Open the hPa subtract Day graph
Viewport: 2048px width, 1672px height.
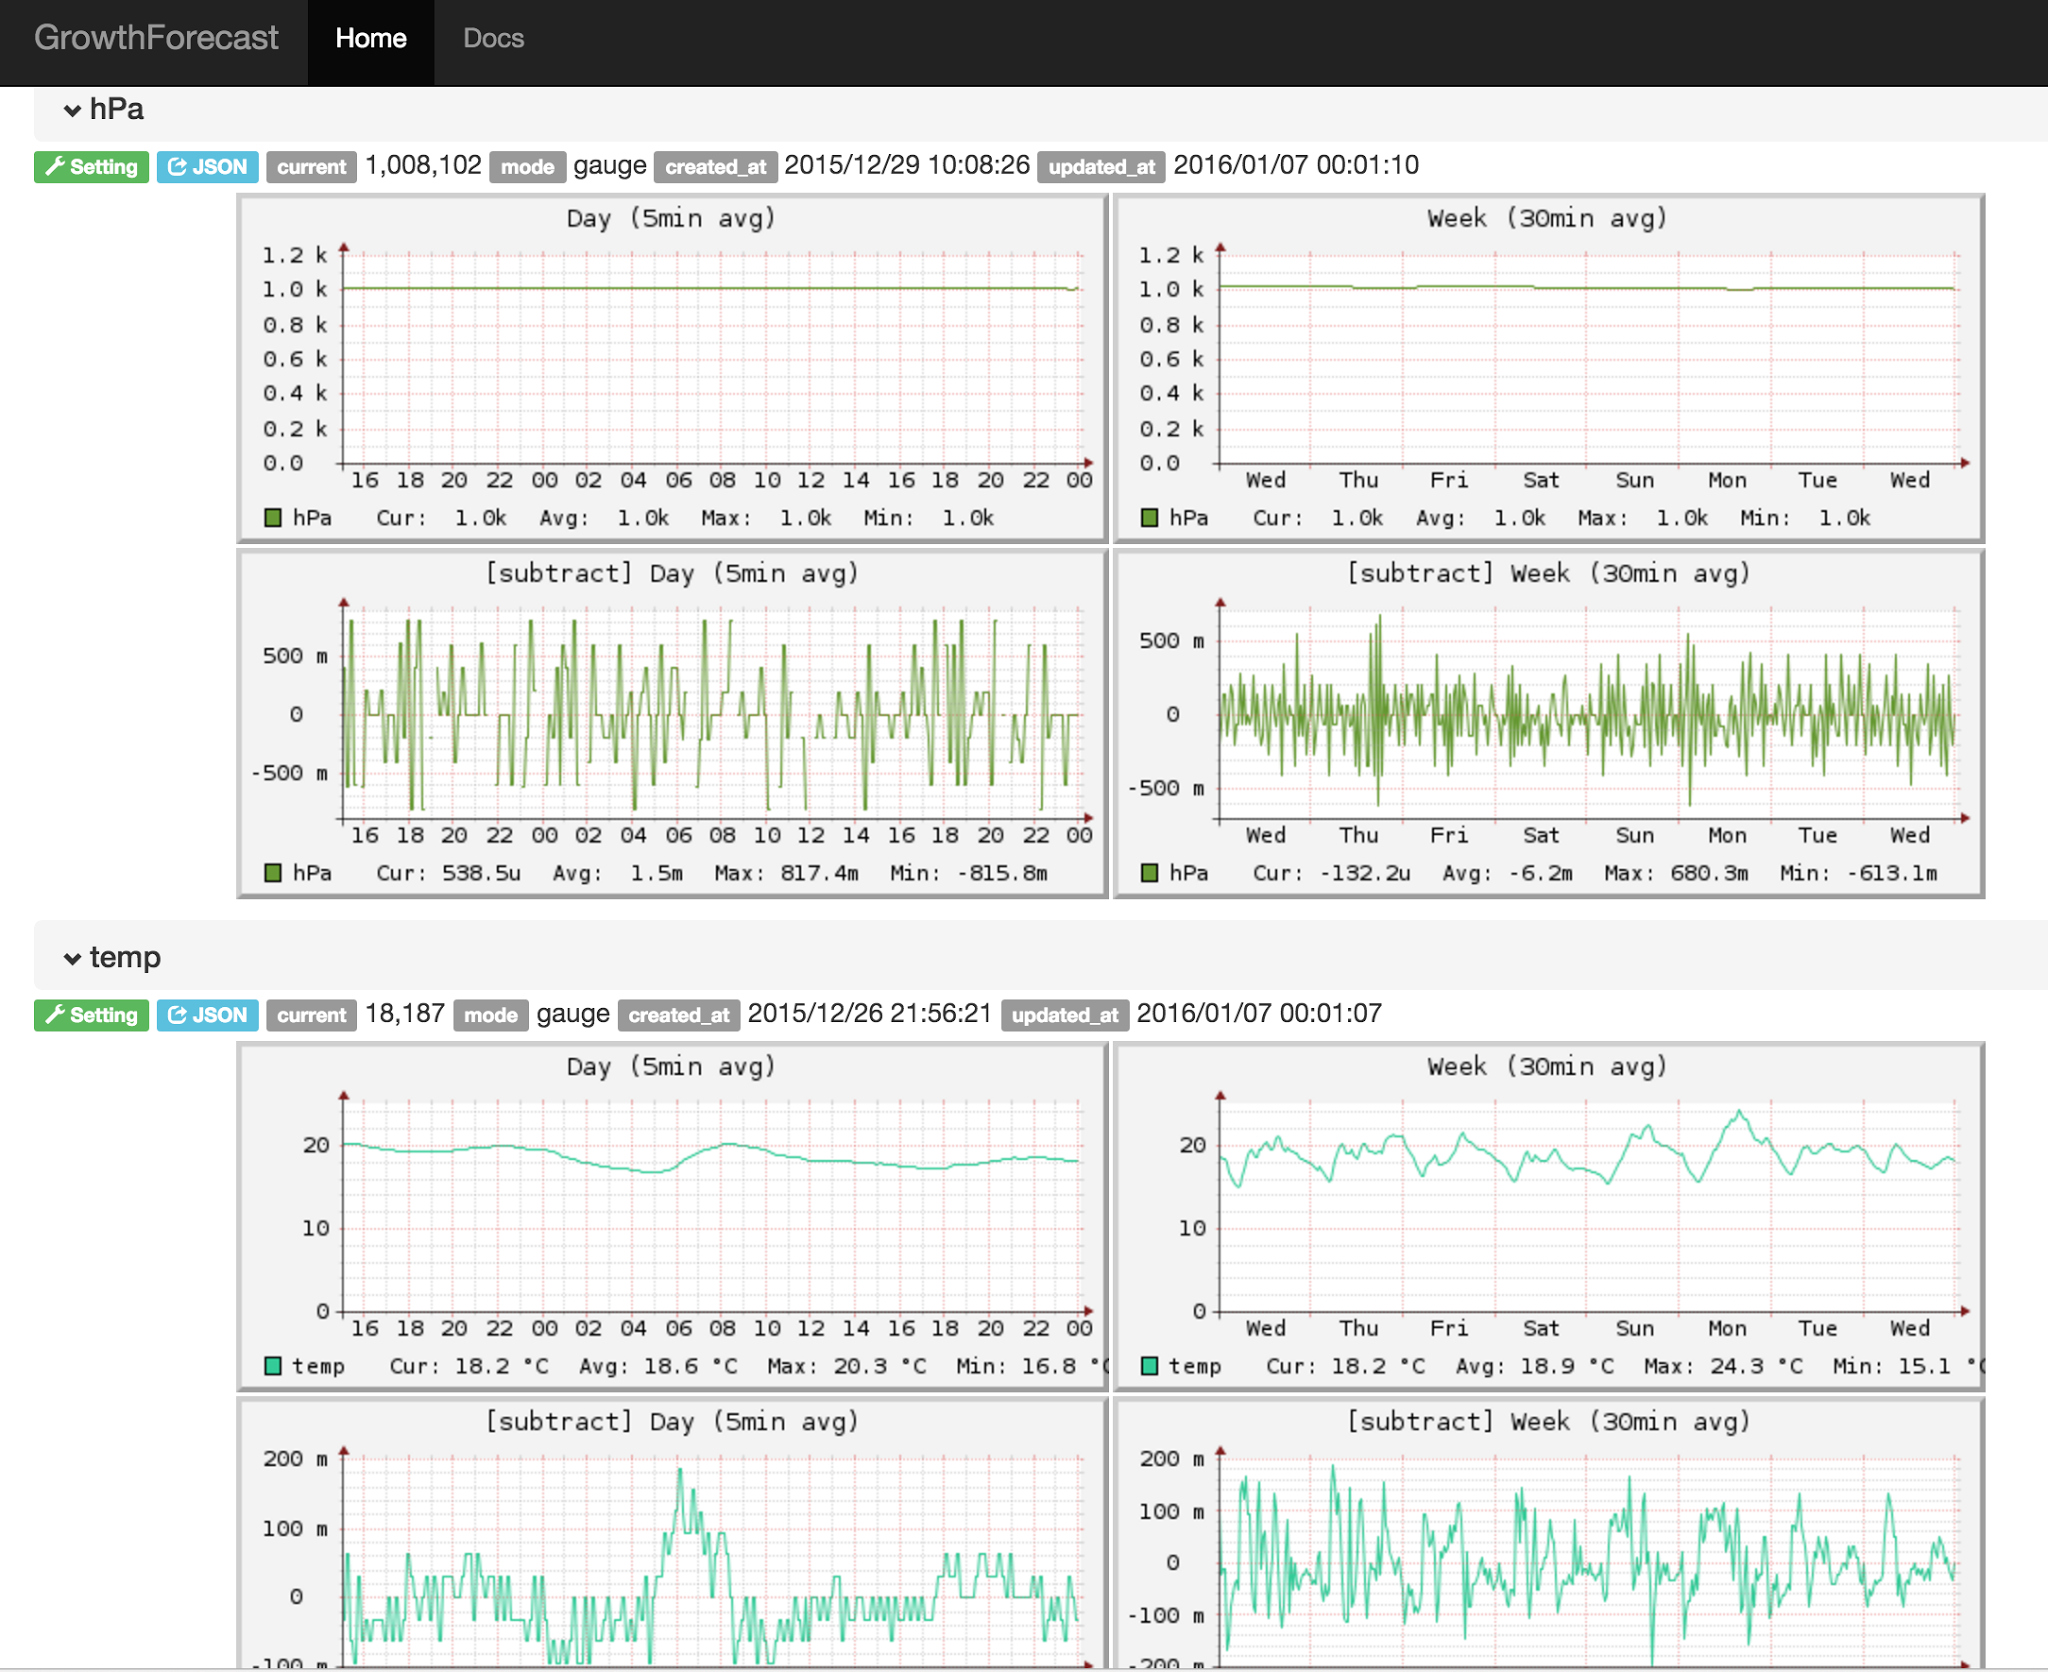(672, 723)
